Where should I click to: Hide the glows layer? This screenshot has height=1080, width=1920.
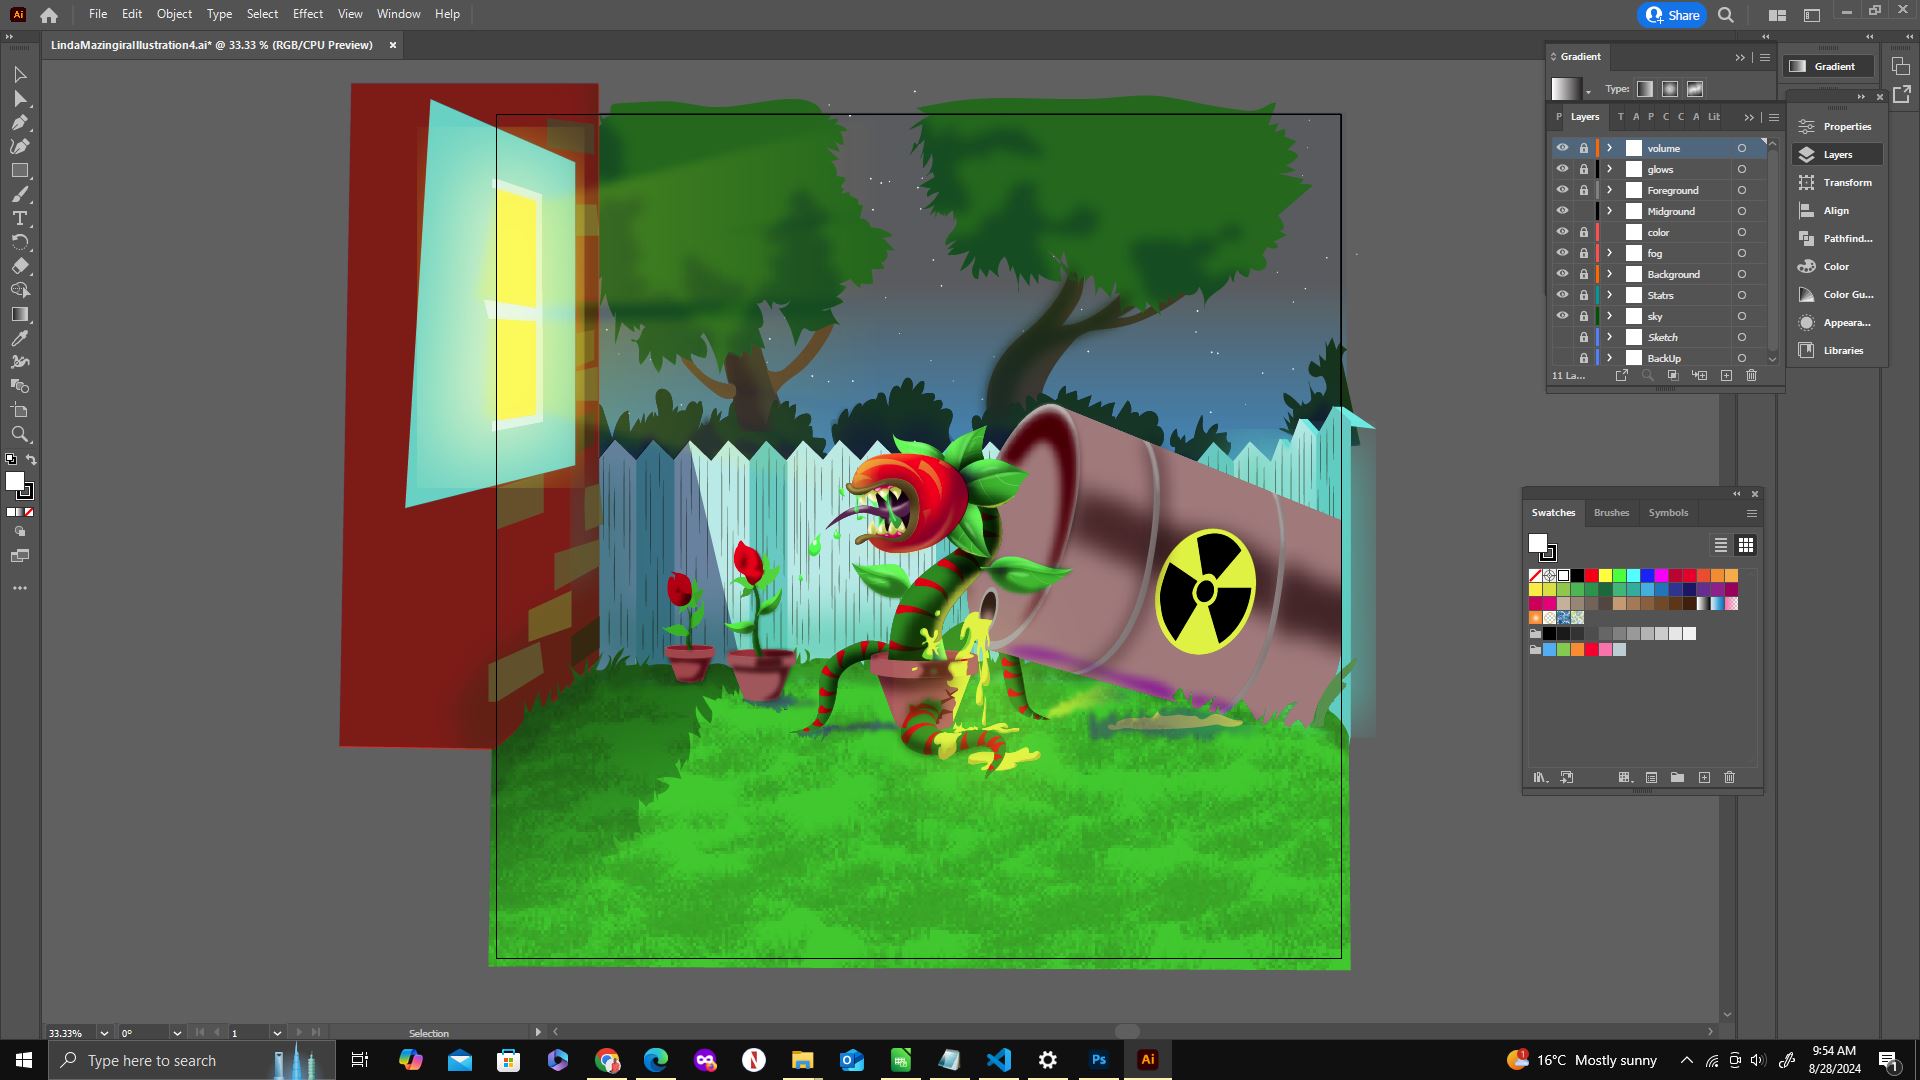click(1562, 169)
